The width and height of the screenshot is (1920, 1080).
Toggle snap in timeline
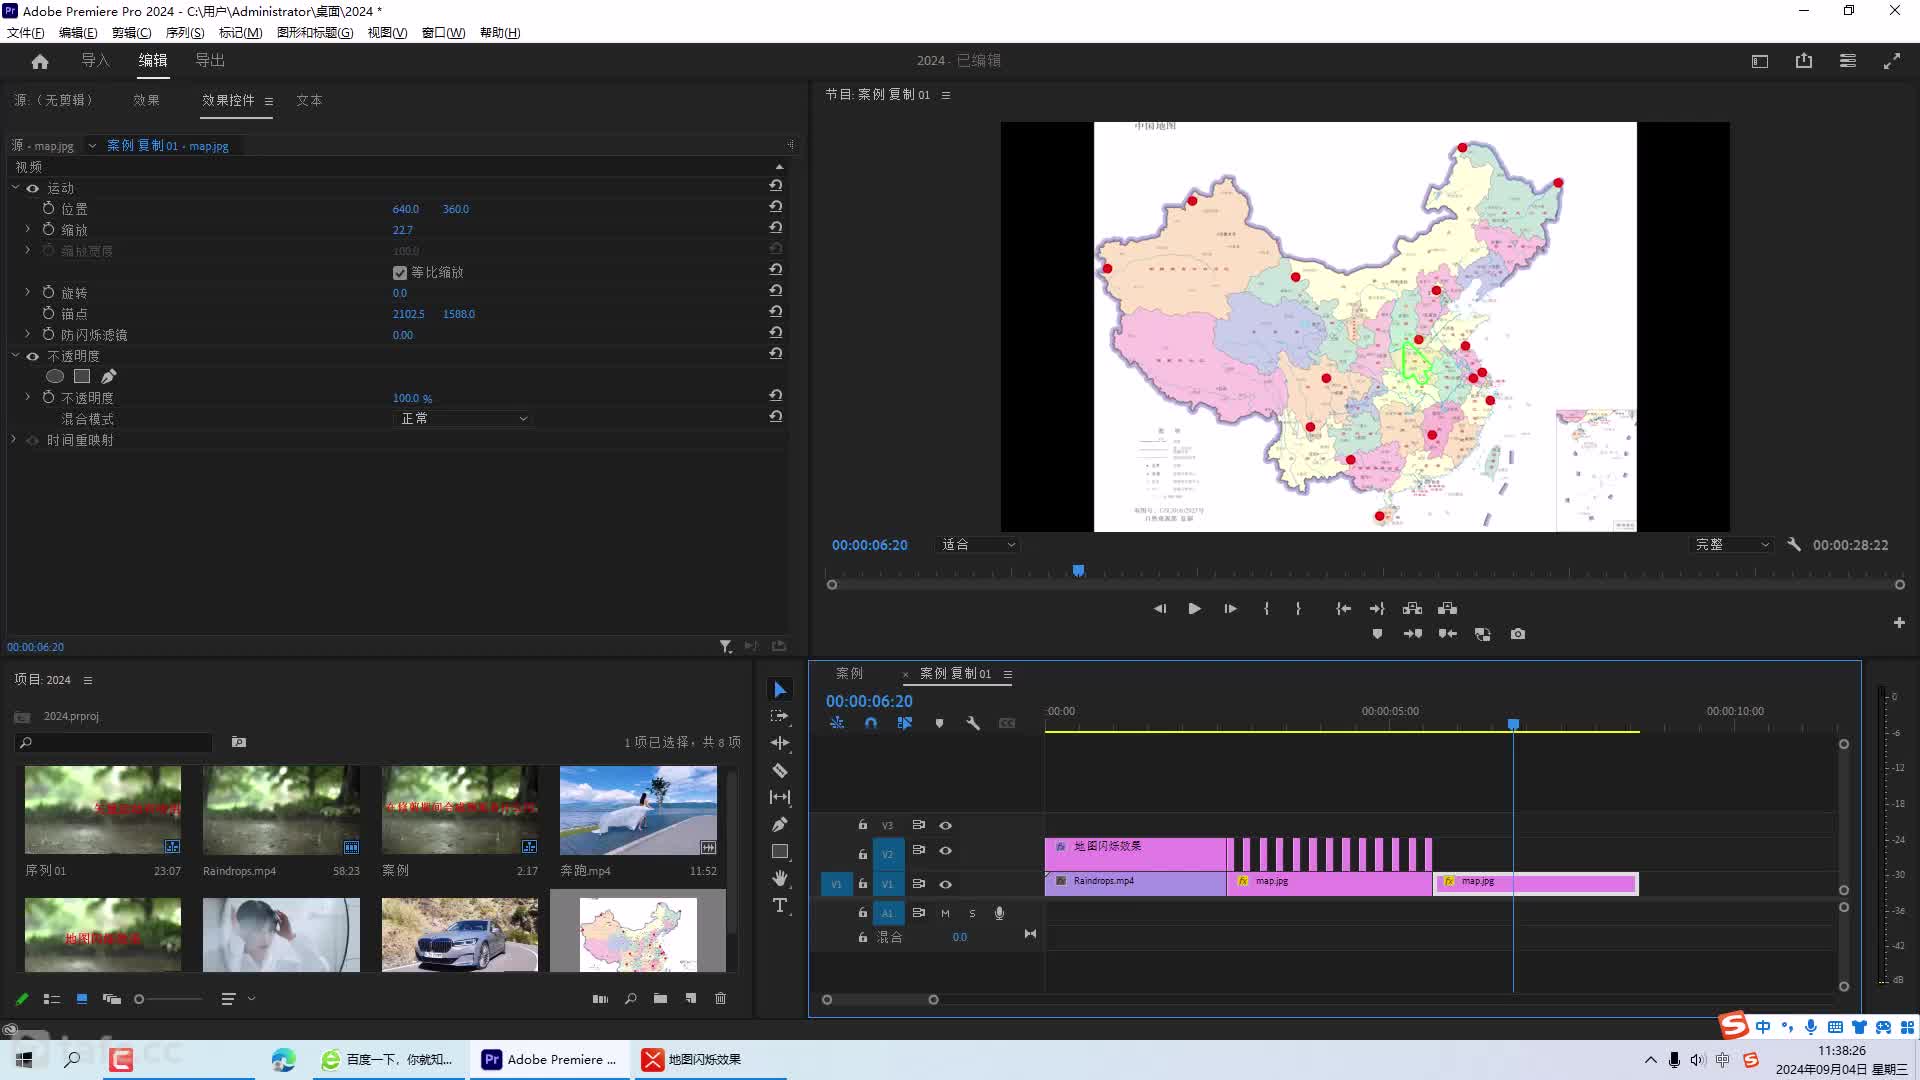tap(871, 723)
